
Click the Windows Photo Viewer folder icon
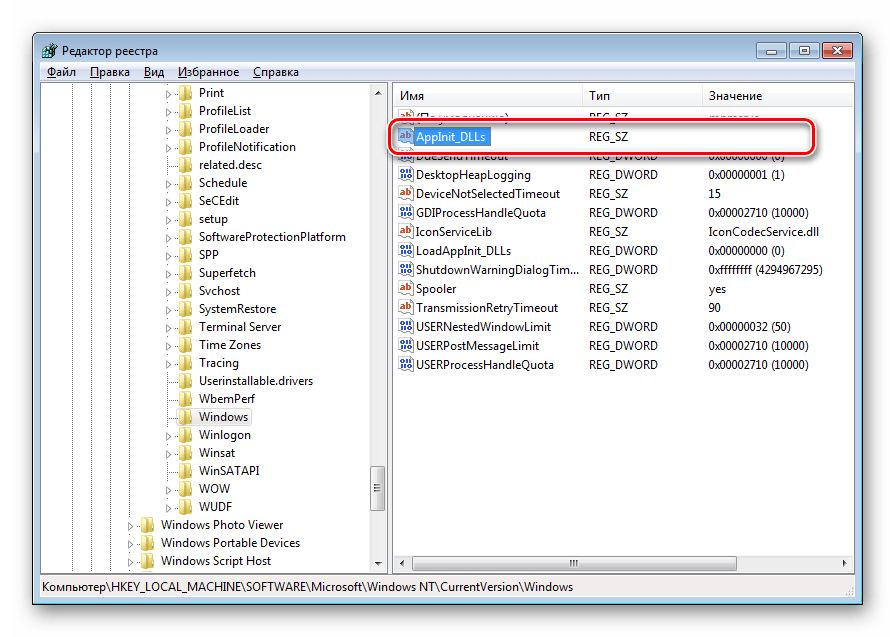click(148, 525)
